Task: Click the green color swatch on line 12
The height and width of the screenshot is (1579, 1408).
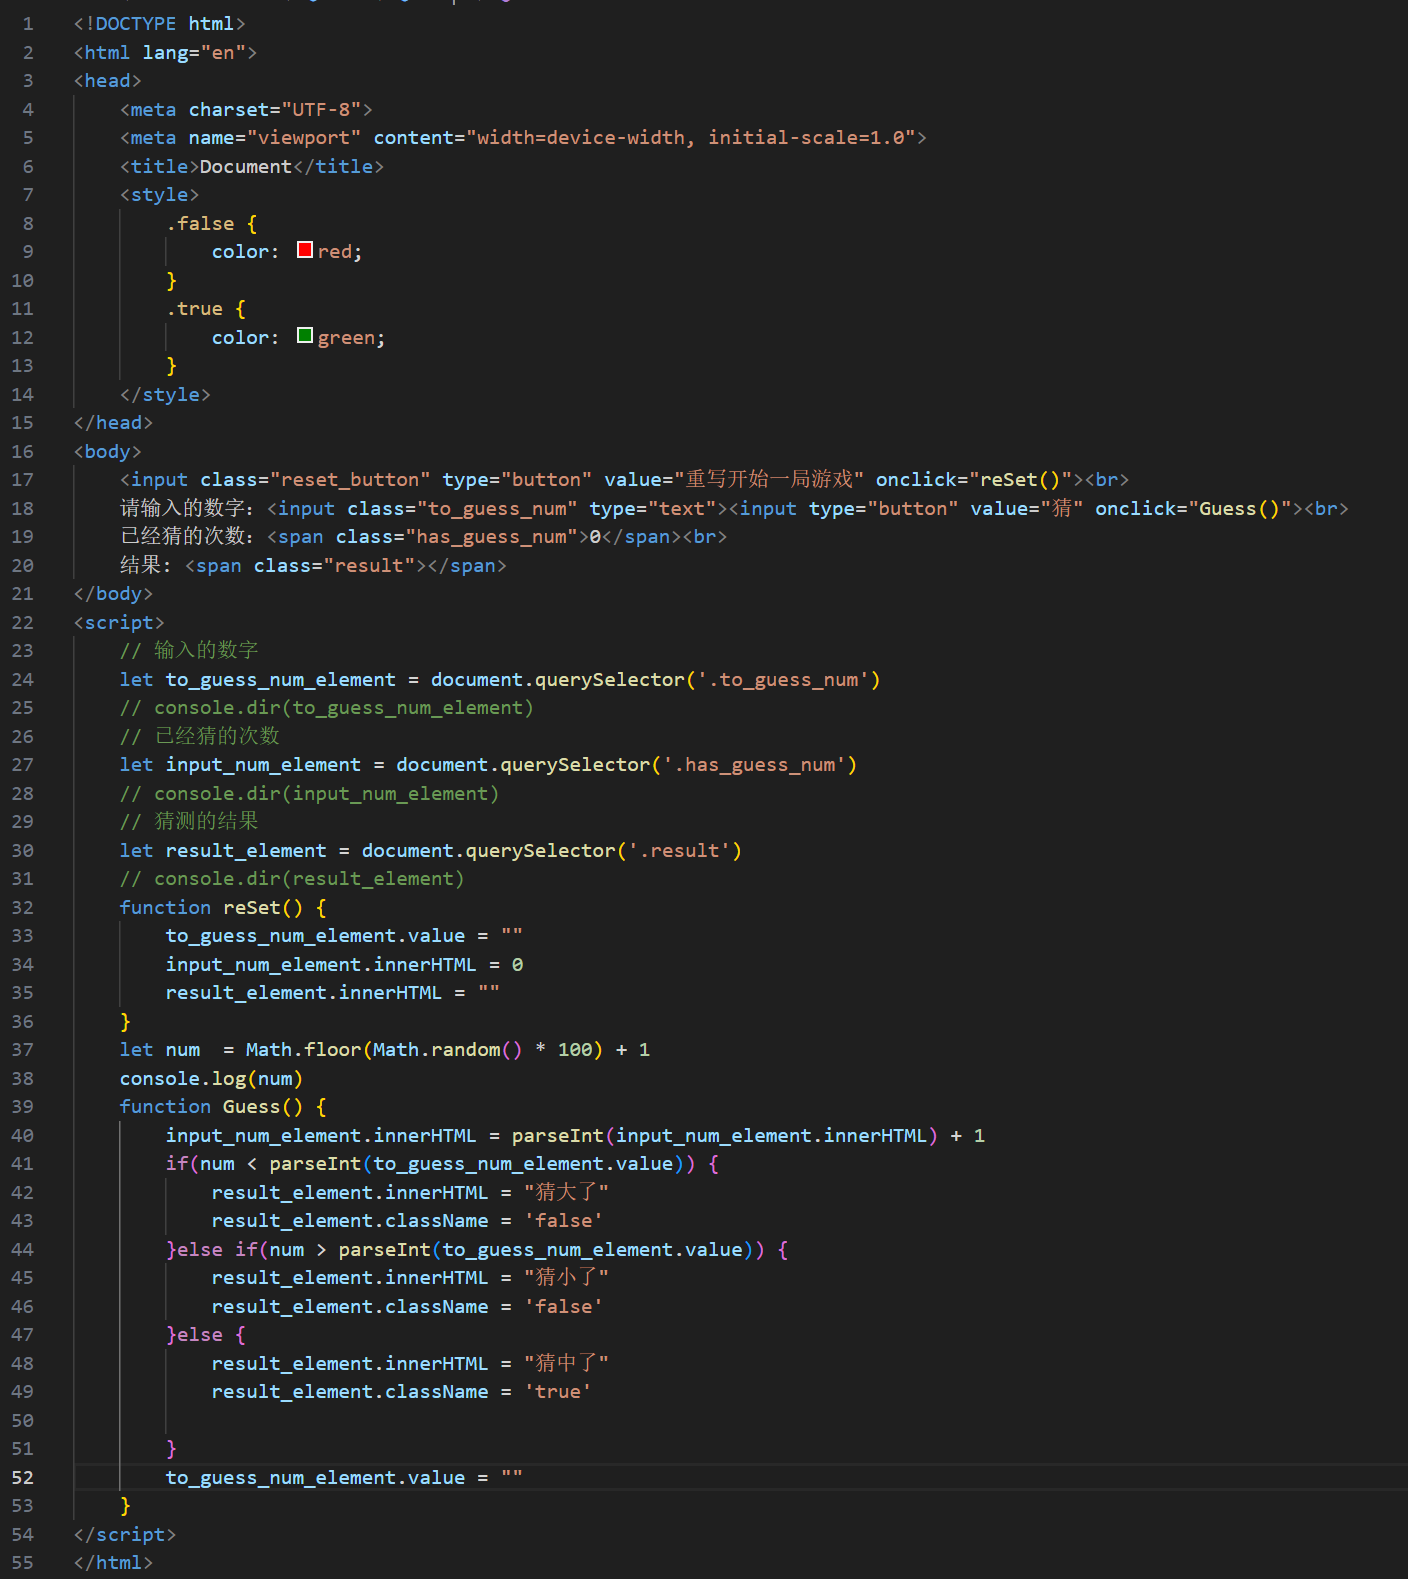Action: (305, 336)
